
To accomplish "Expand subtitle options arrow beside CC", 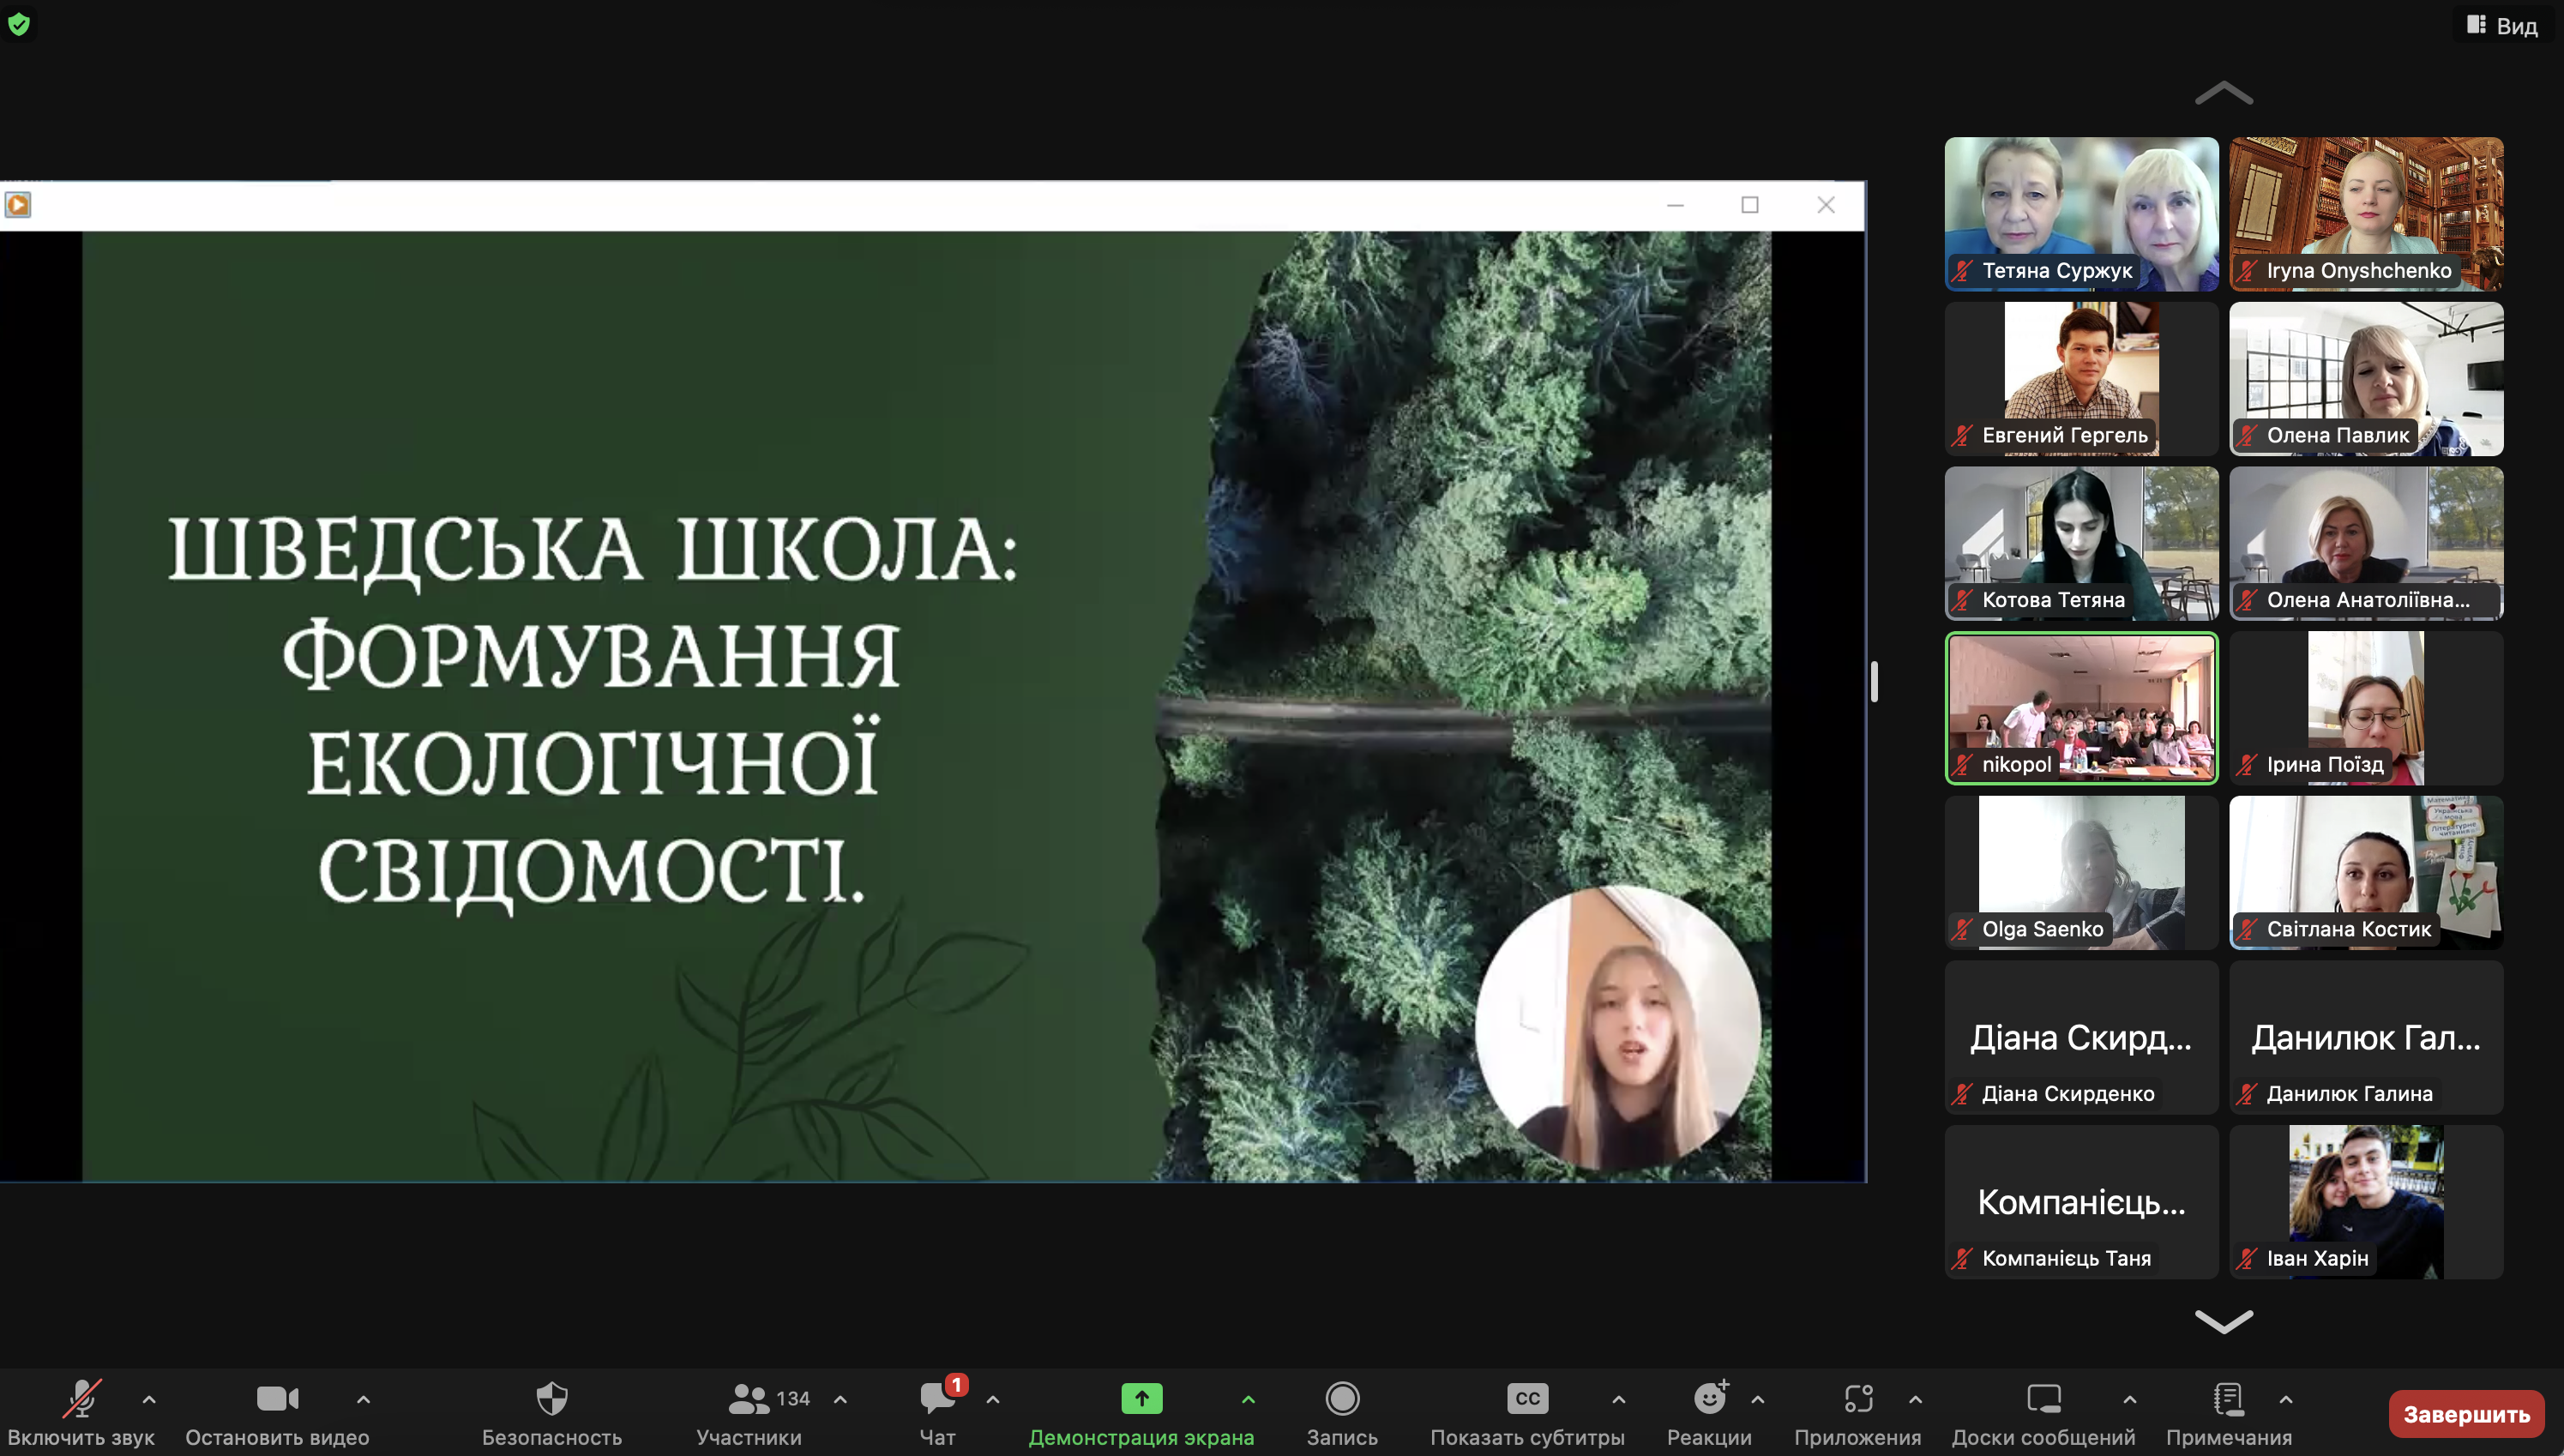I will (x=1618, y=1399).
